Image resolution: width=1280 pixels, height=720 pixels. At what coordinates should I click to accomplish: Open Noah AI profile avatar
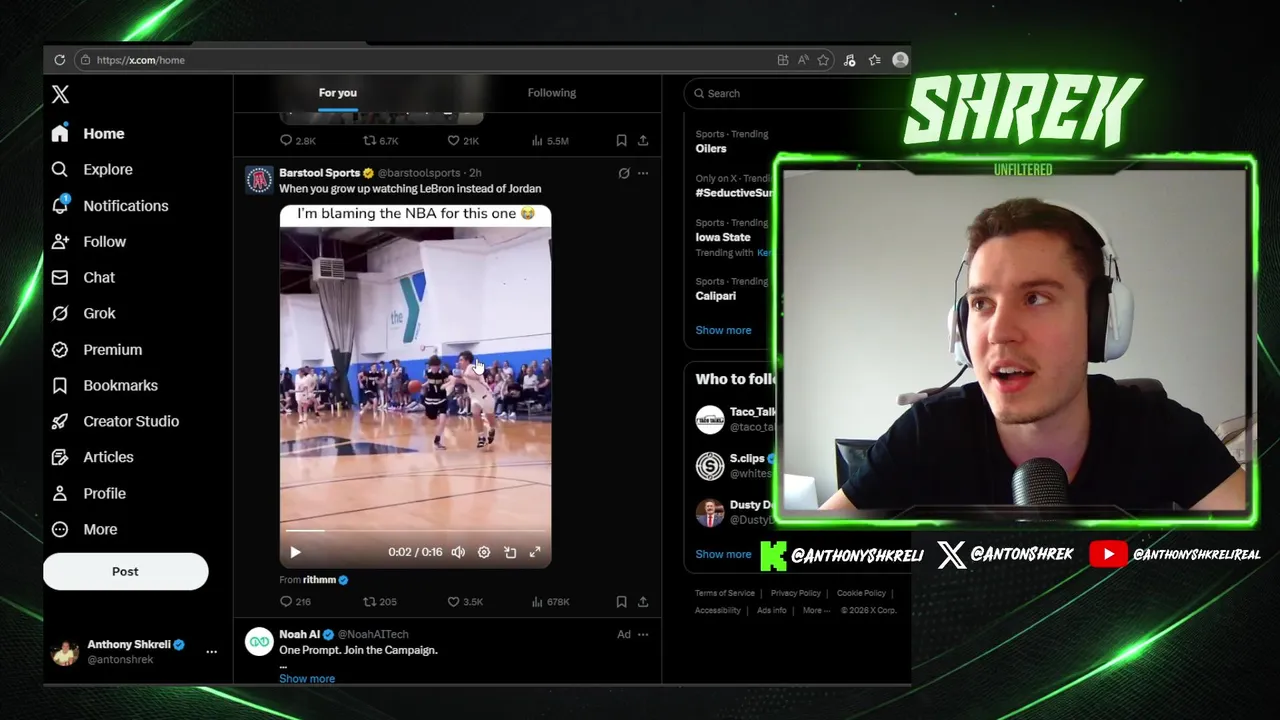[259, 641]
